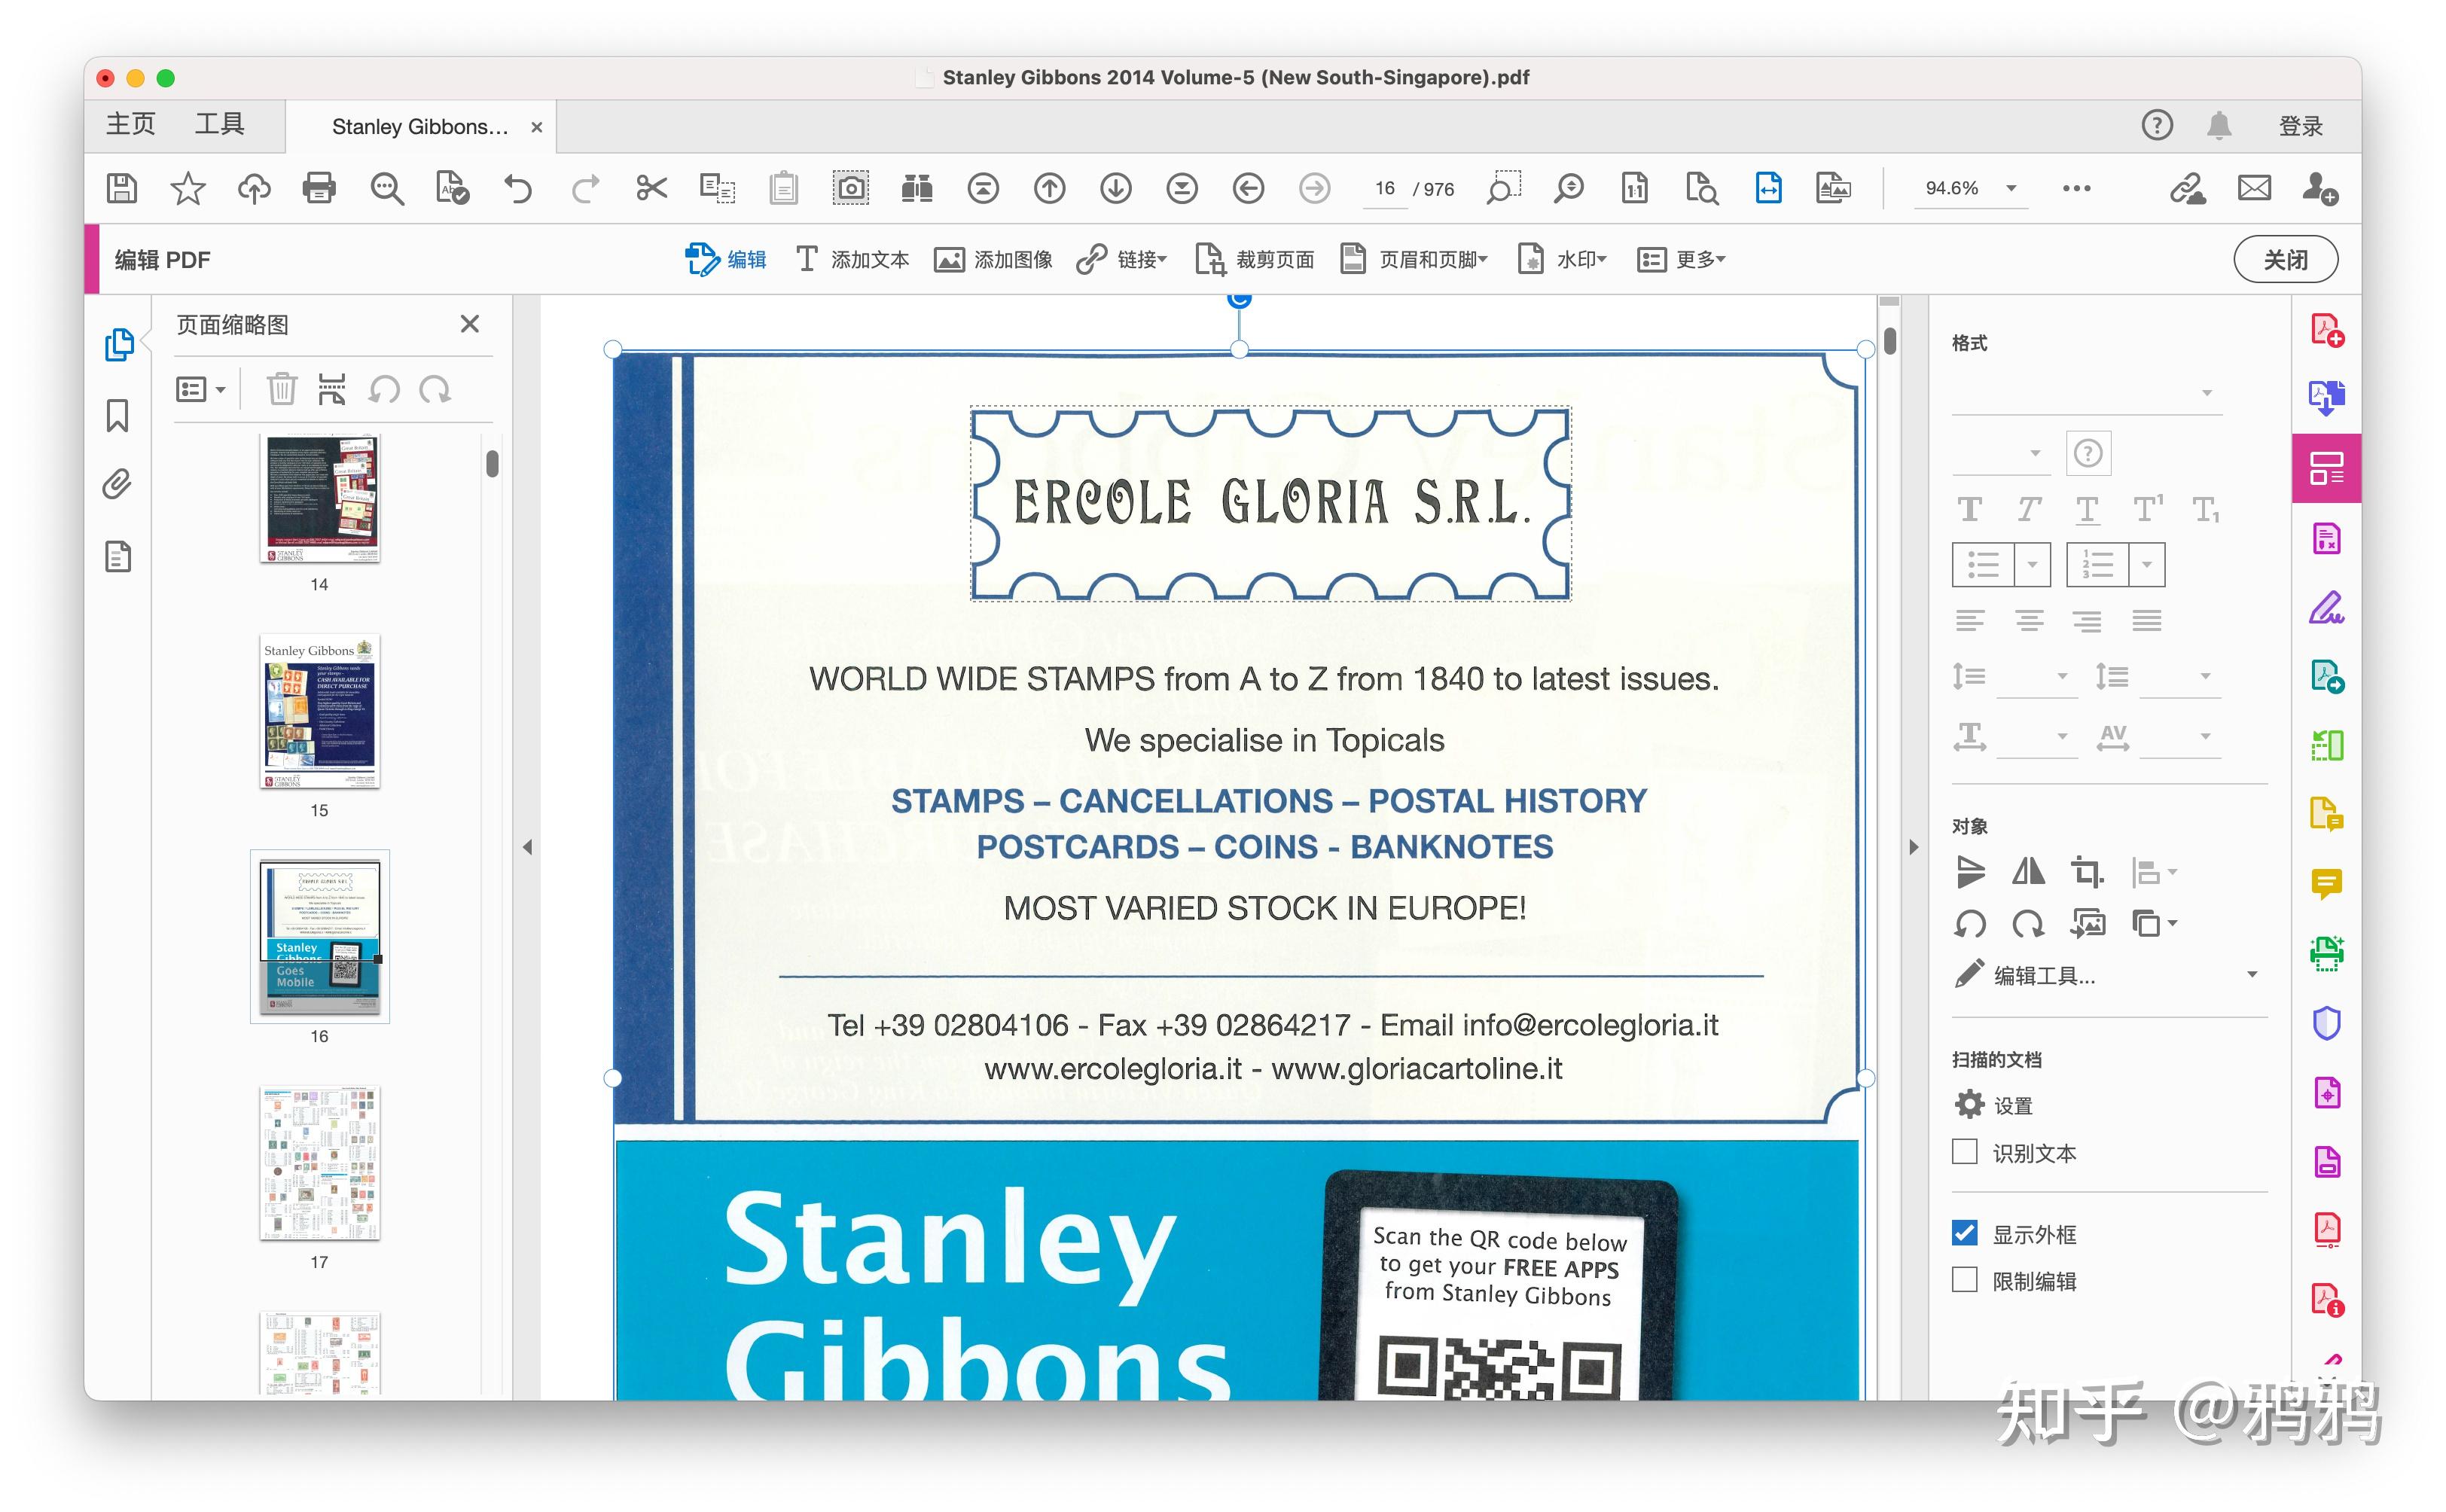Uncheck the 显示外框 checkbox
This screenshot has height=1512, width=2446.
(x=1964, y=1233)
